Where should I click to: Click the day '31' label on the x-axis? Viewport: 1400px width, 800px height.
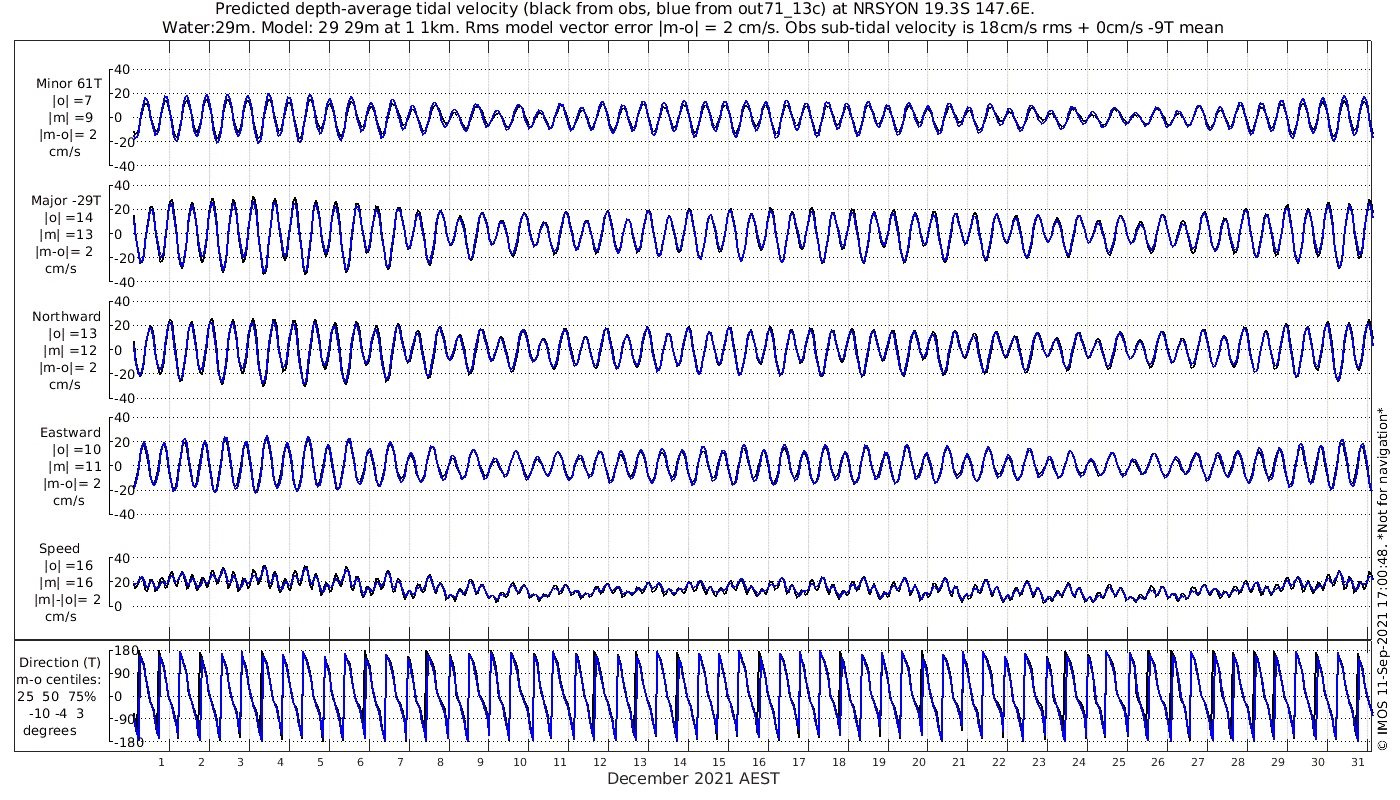(x=1357, y=762)
